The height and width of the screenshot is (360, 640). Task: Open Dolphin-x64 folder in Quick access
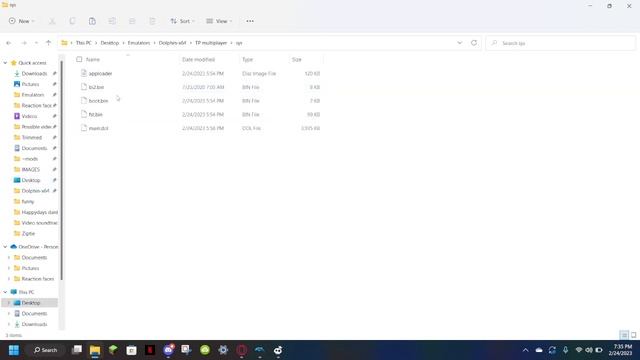tap(35, 191)
